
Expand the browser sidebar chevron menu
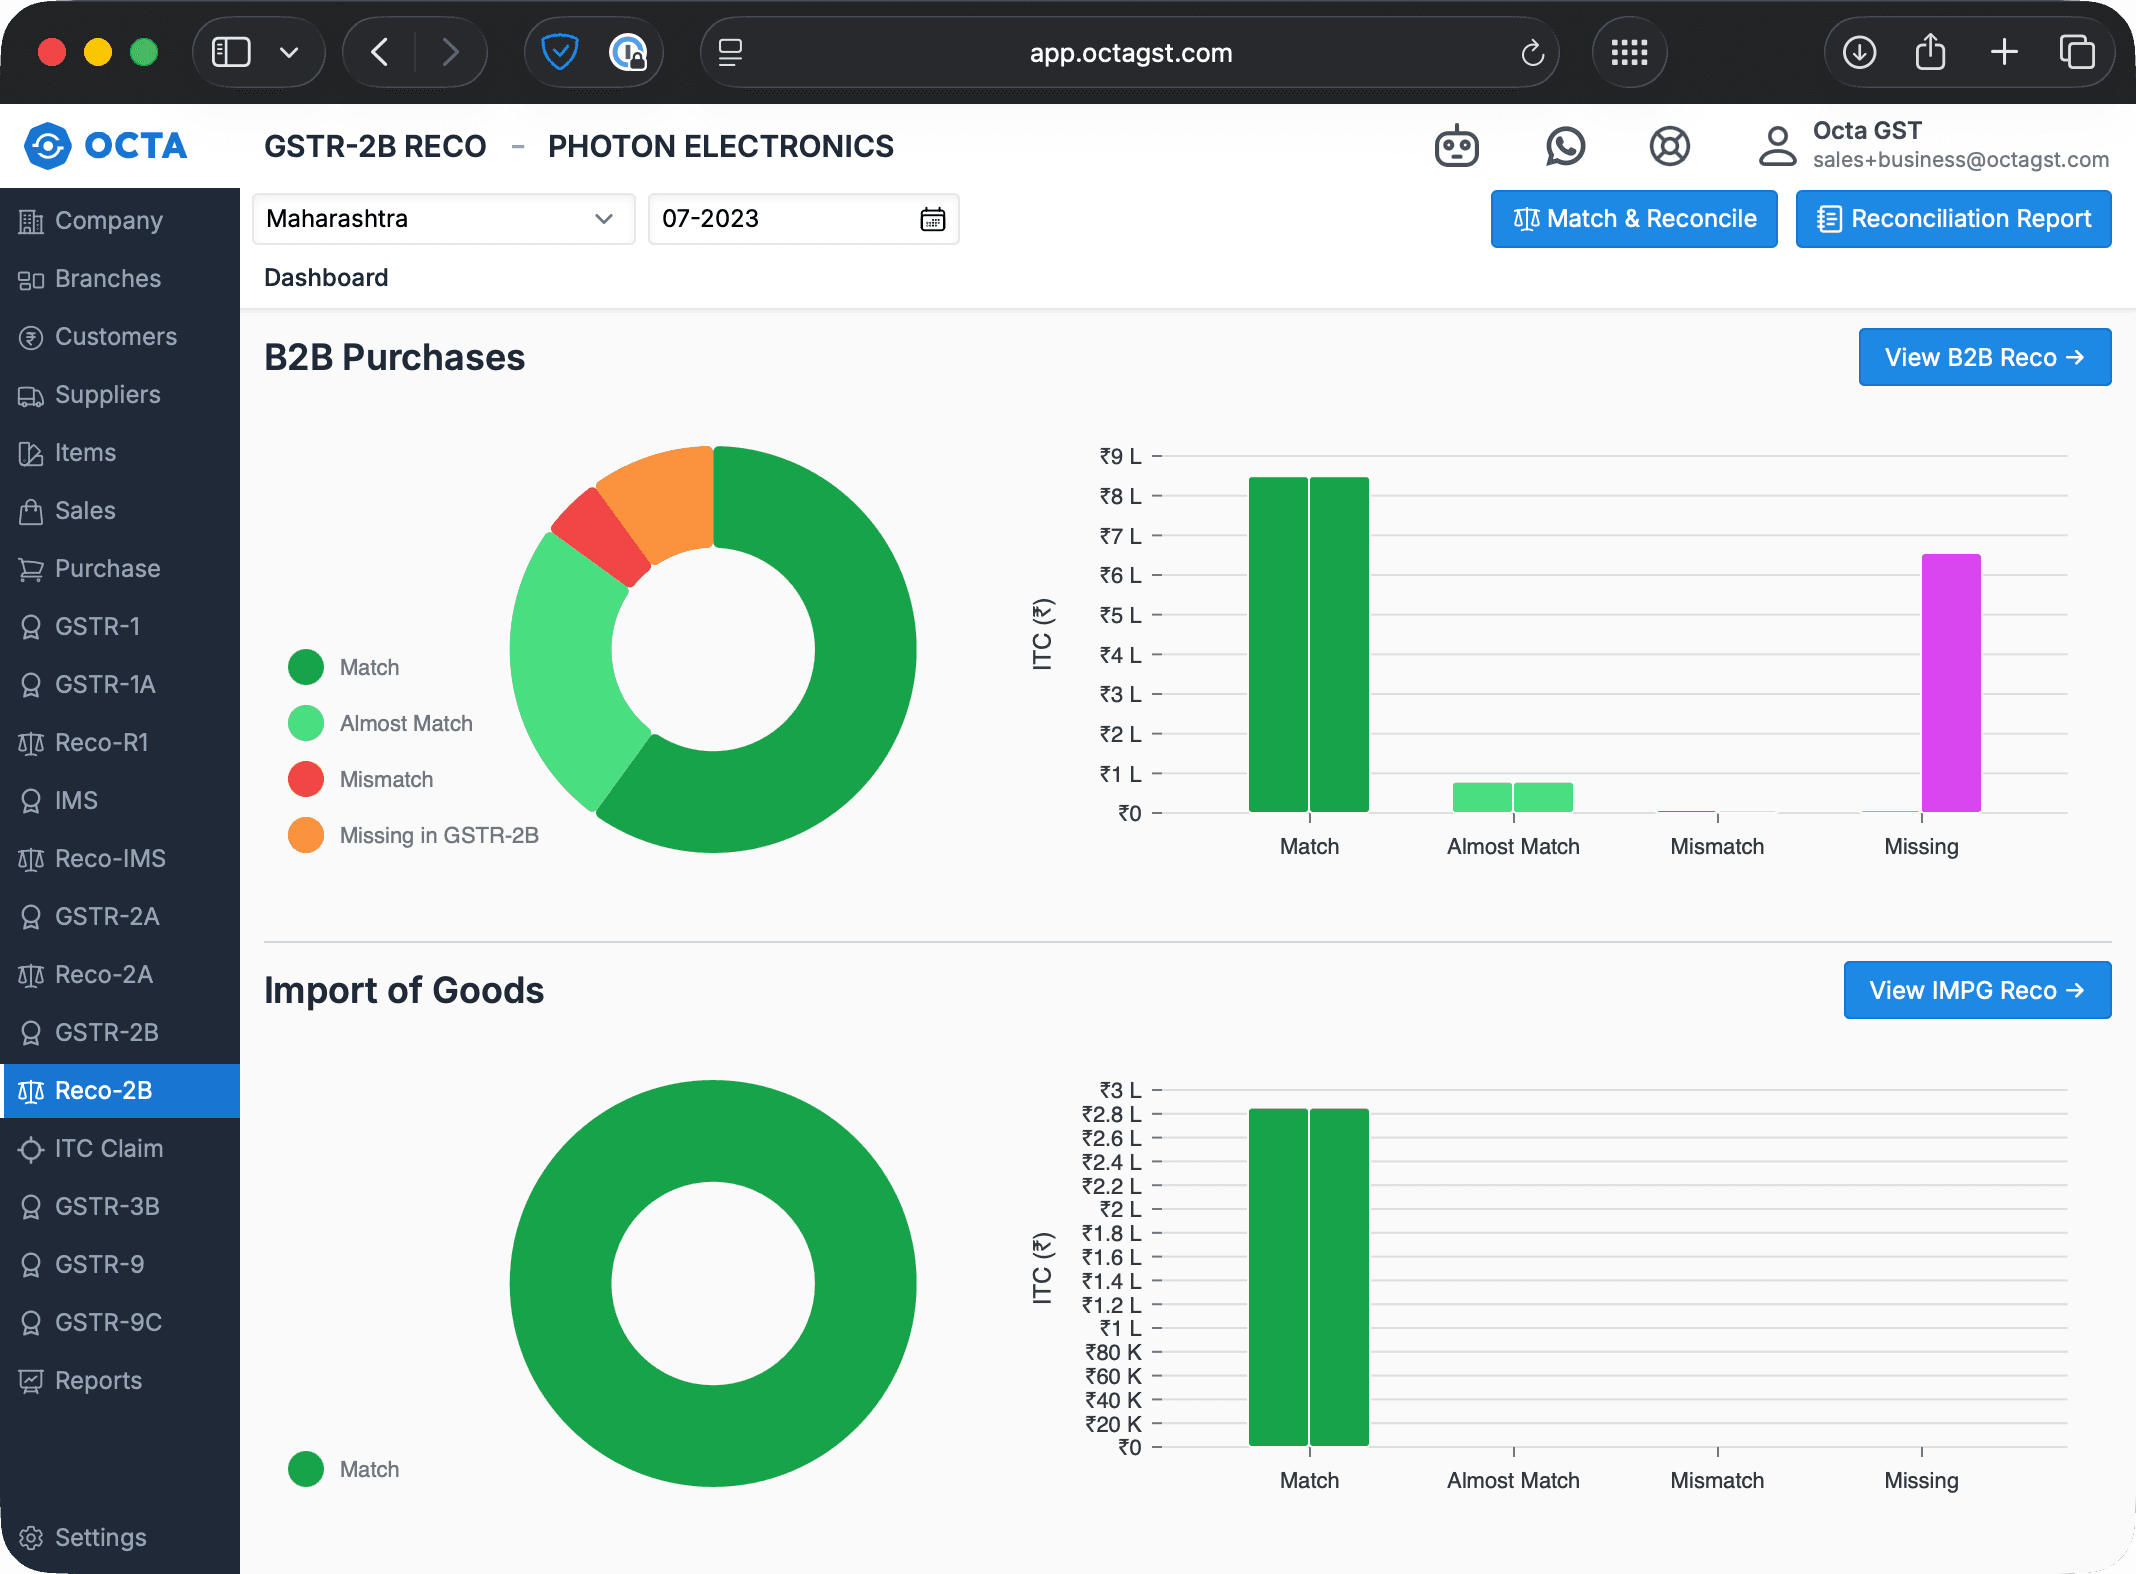tap(289, 52)
